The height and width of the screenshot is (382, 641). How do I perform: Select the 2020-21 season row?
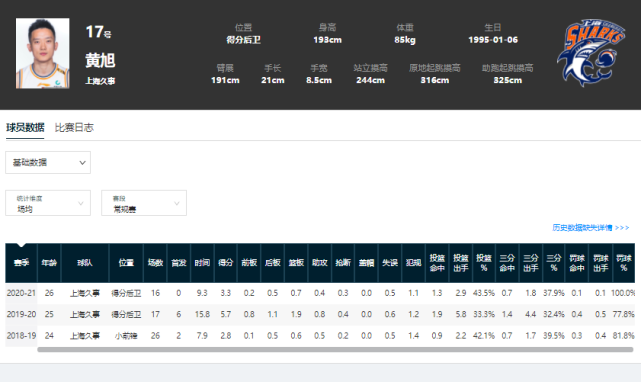[x=320, y=293]
